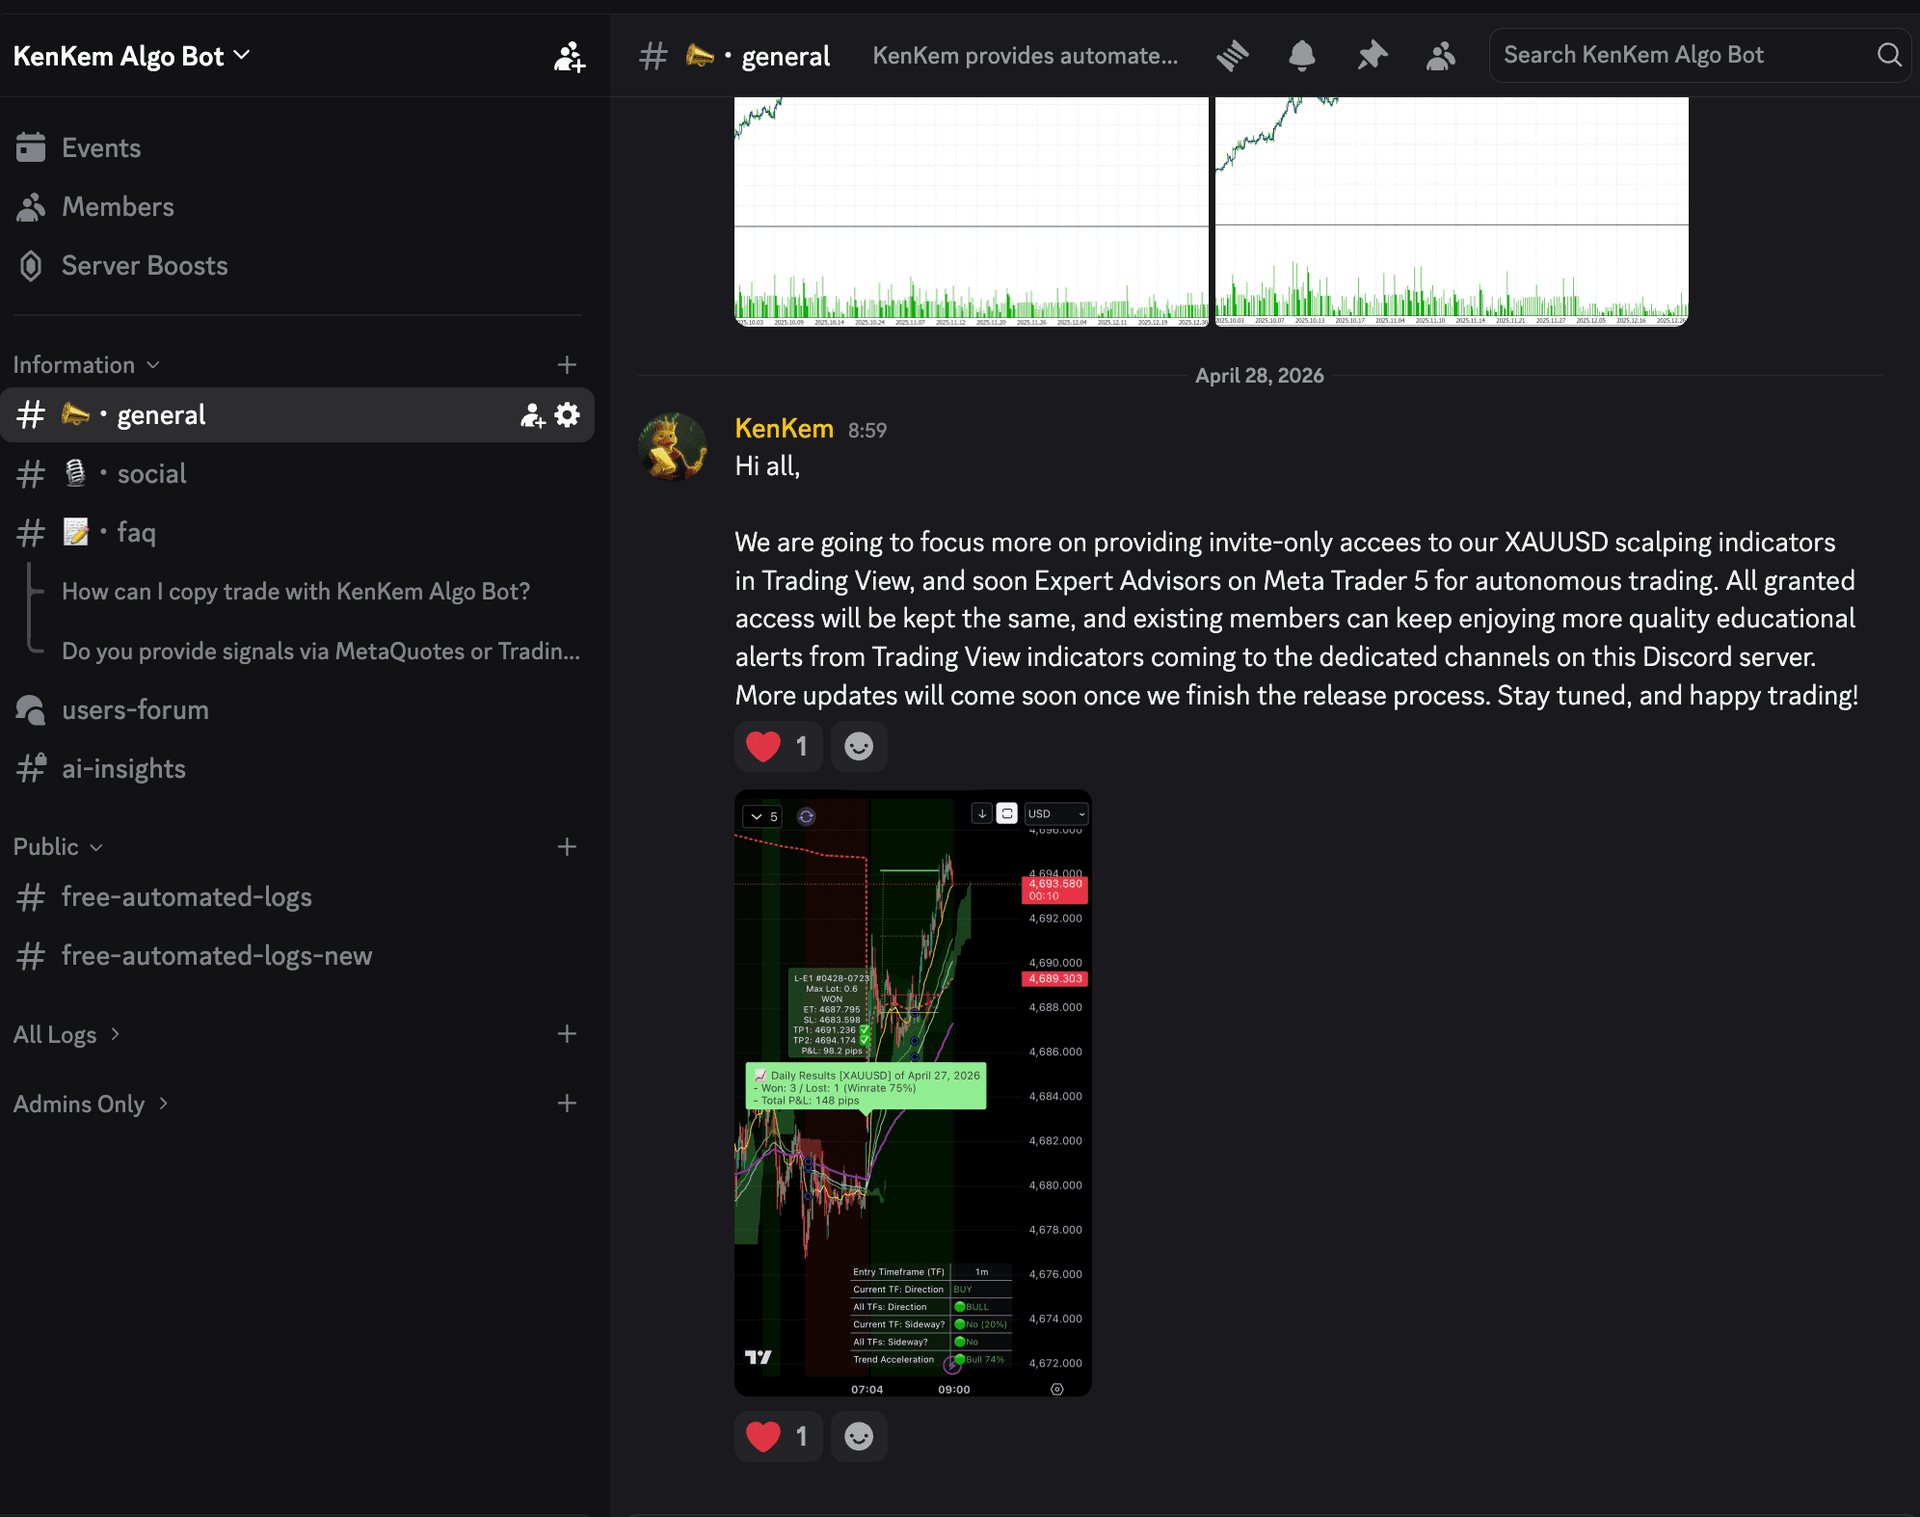Toggle heart reaction under the chart image
Image resolution: width=1920 pixels, height=1517 pixels.
point(778,1437)
